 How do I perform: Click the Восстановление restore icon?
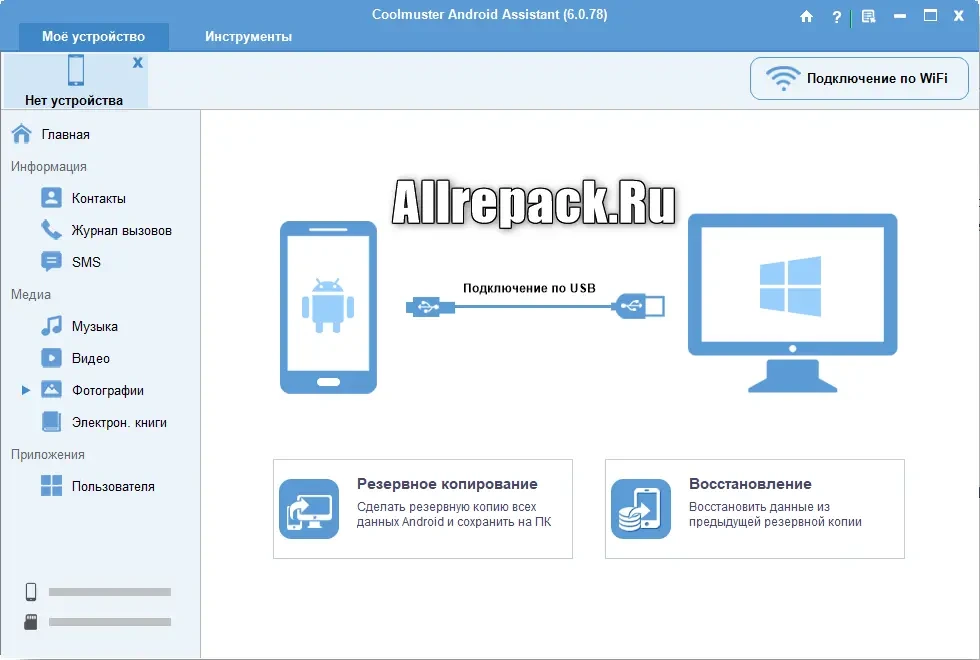click(641, 509)
